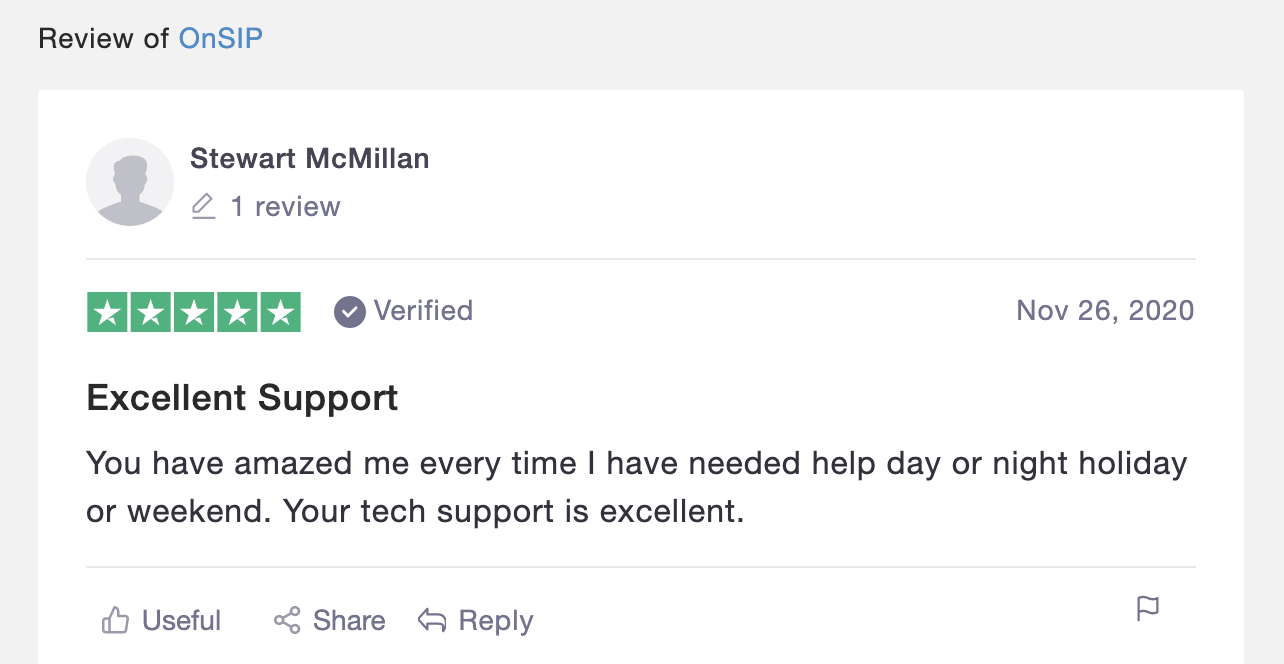The width and height of the screenshot is (1284, 664).
Task: Open the OnSIP company page link
Action: click(220, 37)
